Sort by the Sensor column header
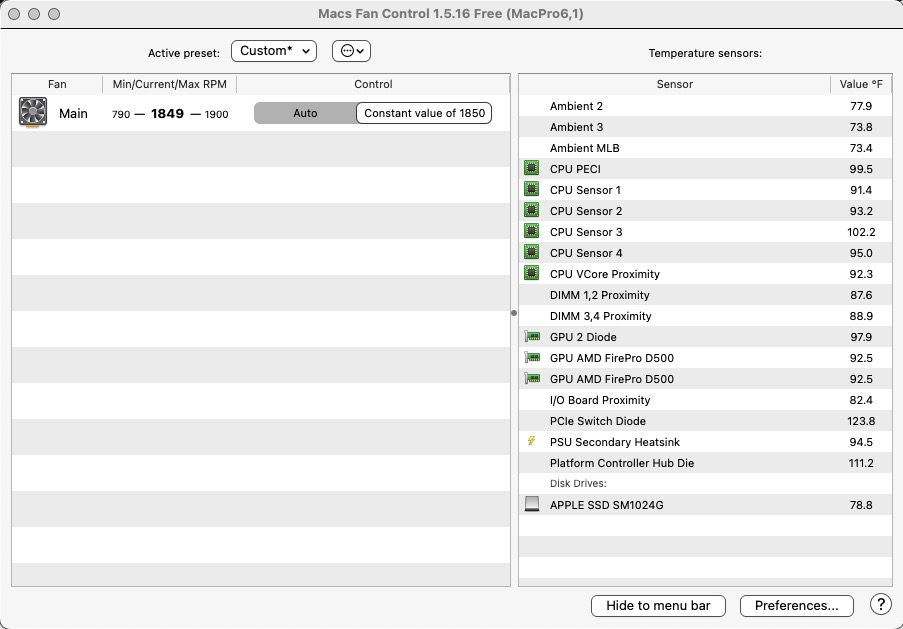903x629 pixels. (674, 84)
